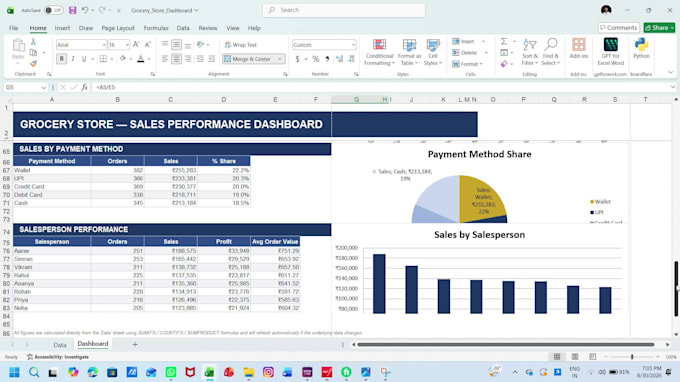Click the Python add-in icon

tap(641, 49)
